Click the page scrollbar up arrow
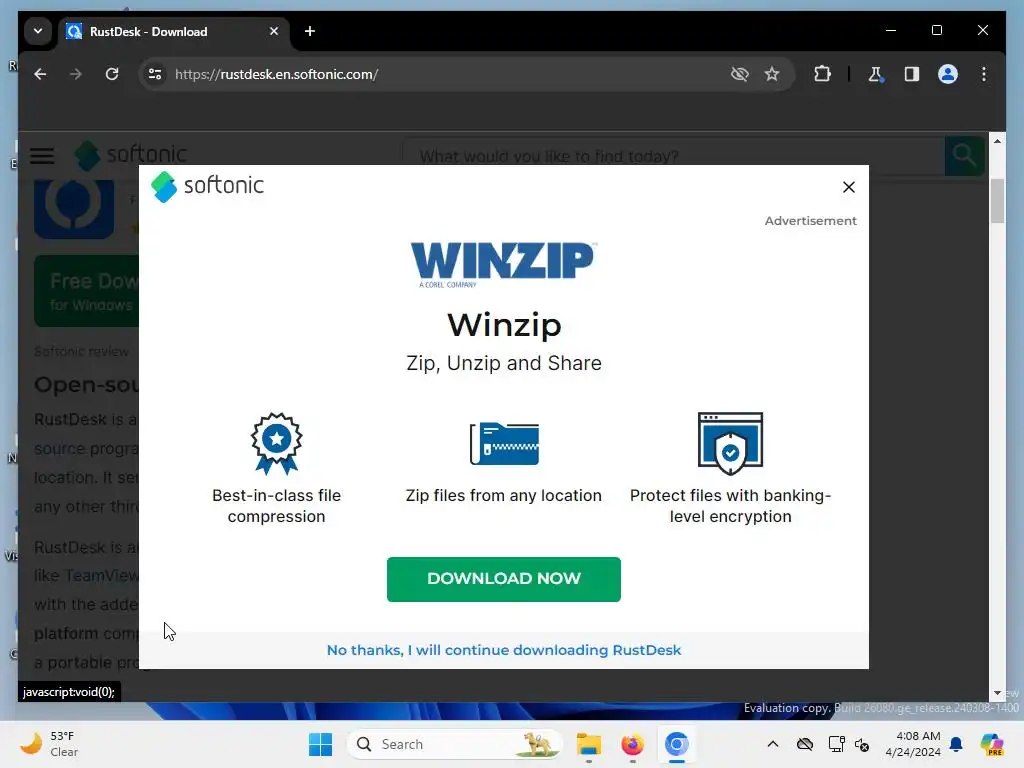 997,140
